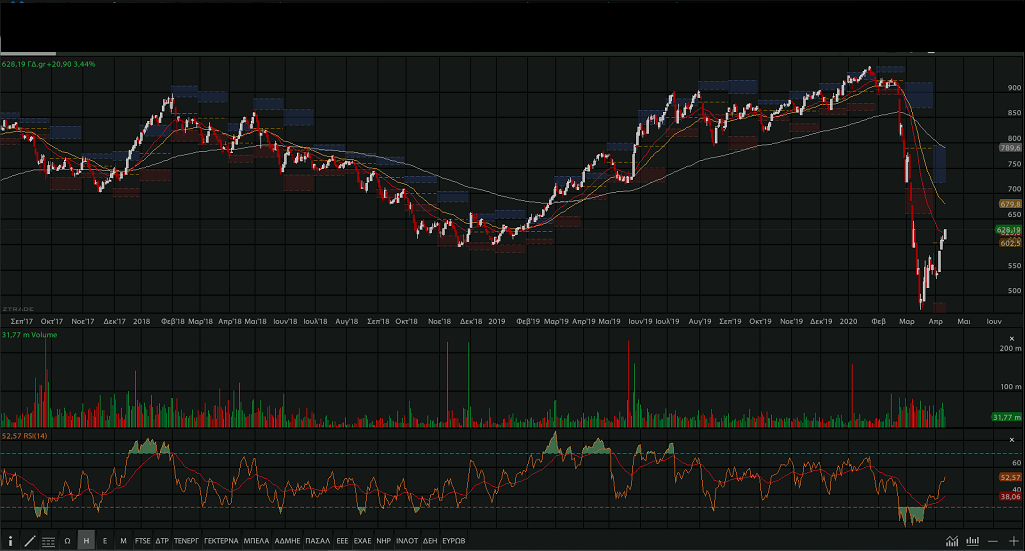Pick the ΑΔΜΗΕ symbol shortcut
Screen dimensions: 1025x551
coord(288,541)
